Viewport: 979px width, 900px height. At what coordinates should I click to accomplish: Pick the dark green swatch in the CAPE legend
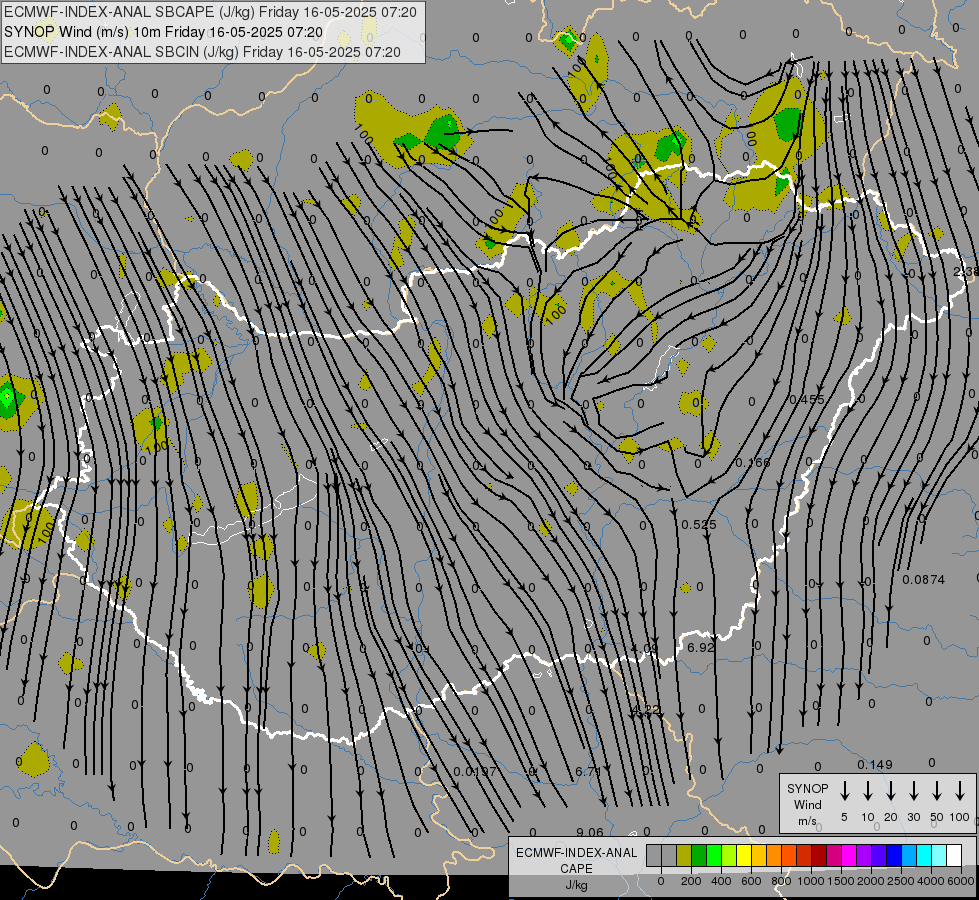pos(699,856)
